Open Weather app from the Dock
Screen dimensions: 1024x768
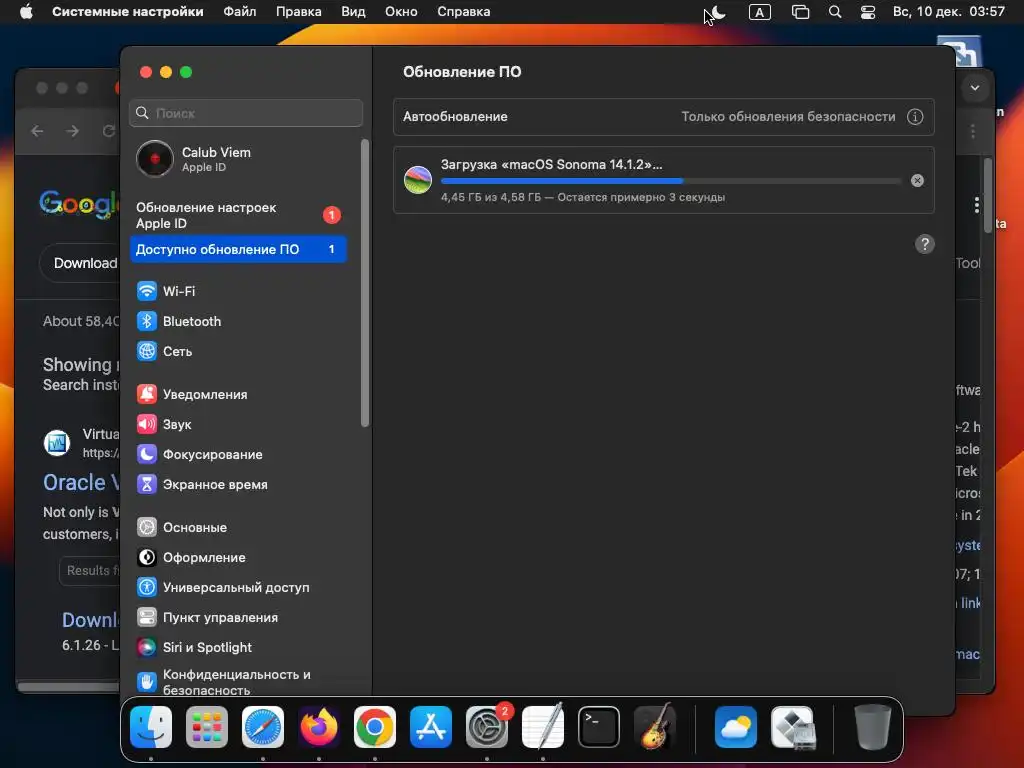(x=736, y=727)
